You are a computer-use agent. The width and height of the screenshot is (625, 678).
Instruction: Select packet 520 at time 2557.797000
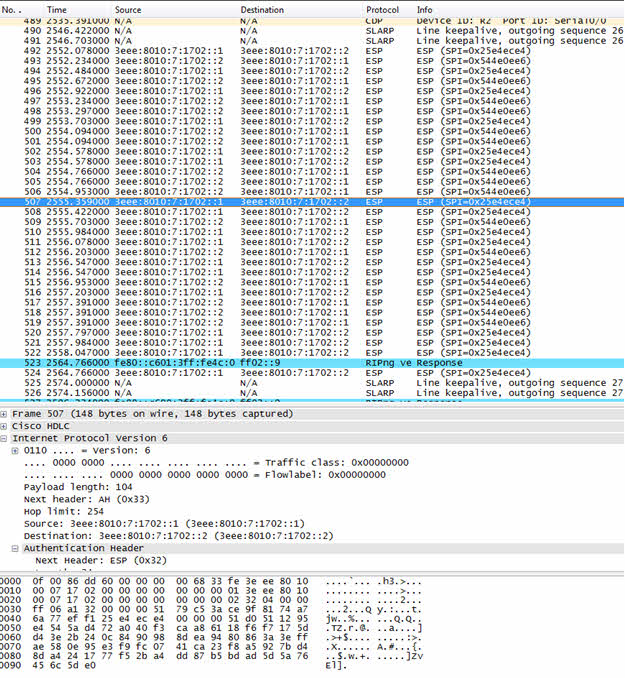pyautogui.click(x=312, y=333)
